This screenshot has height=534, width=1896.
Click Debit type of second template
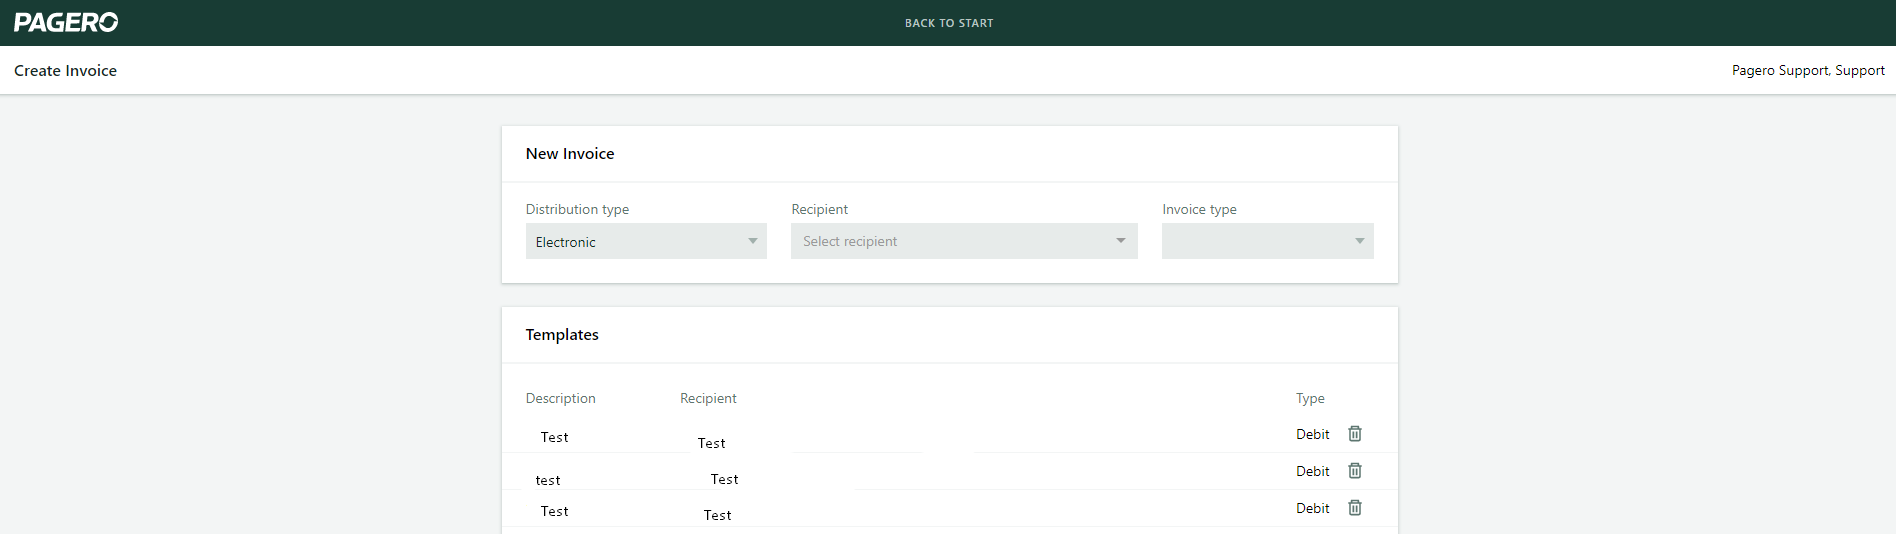1312,471
